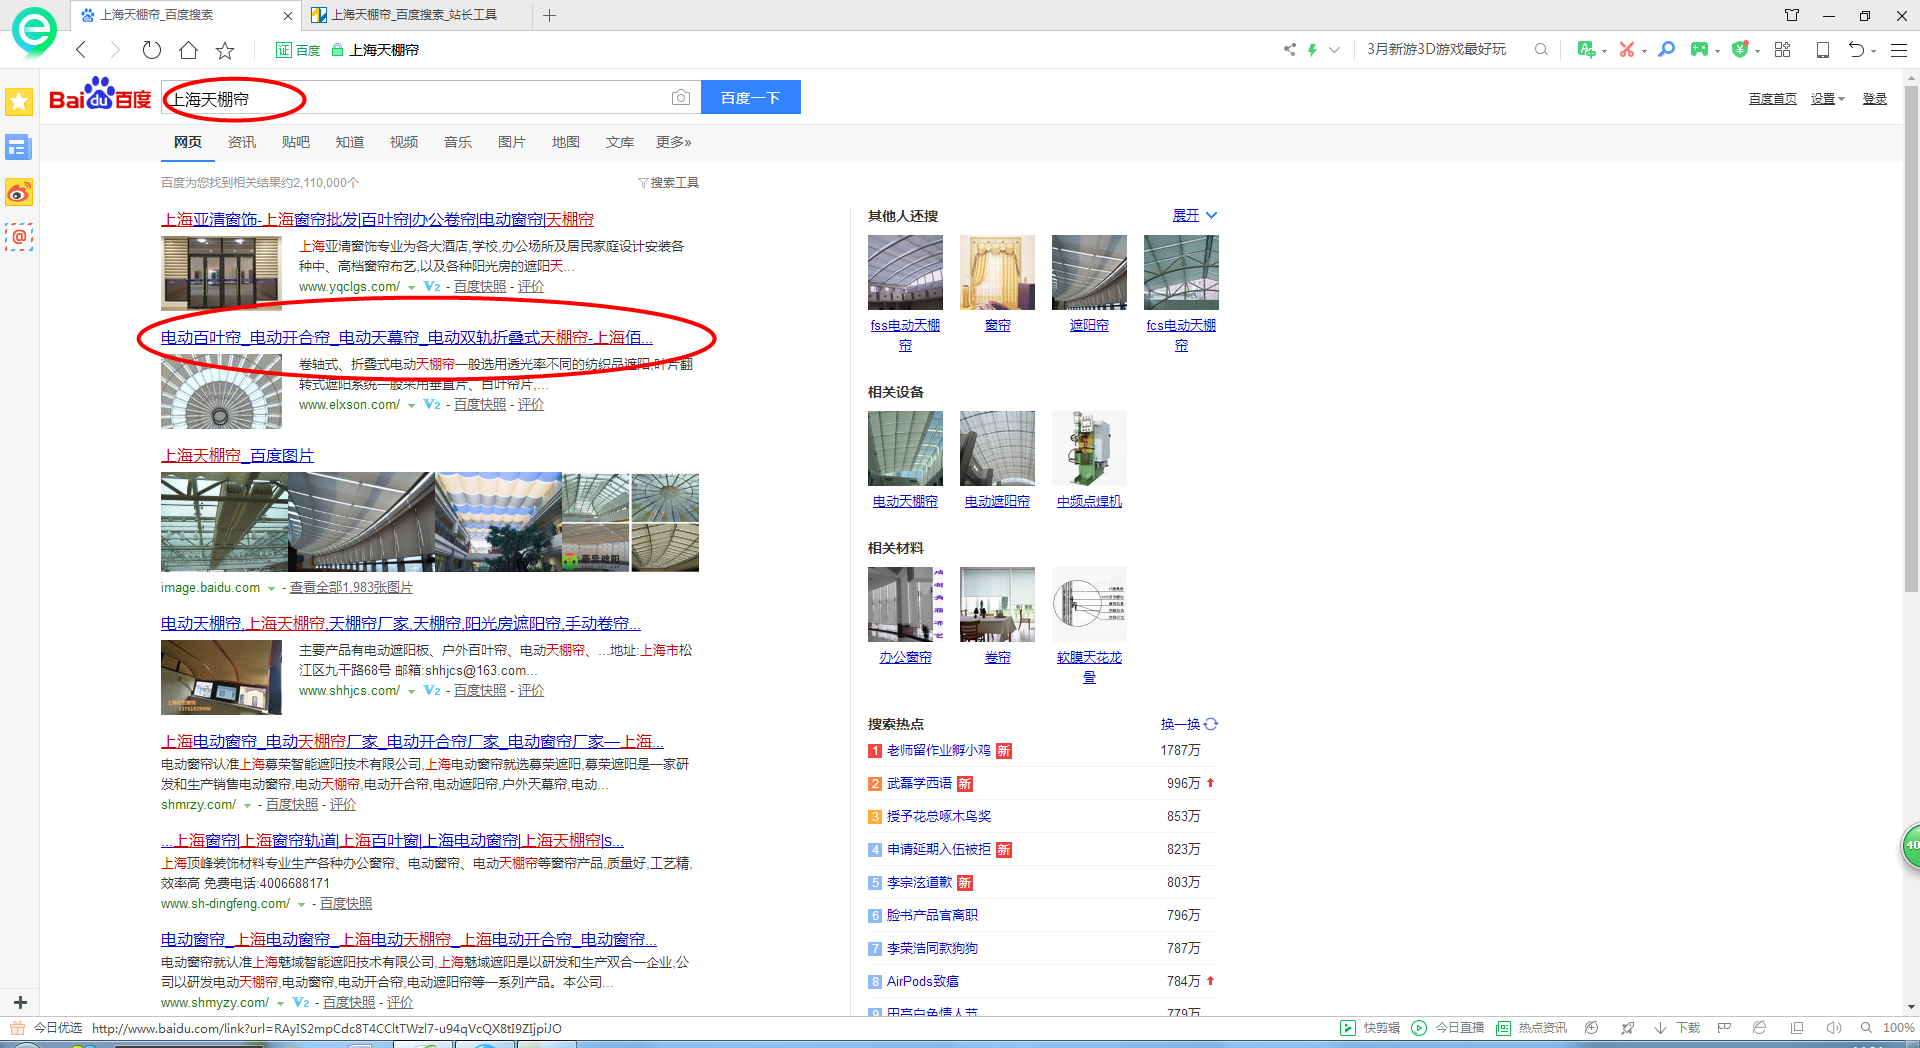
Task: Open result 电动百叶帘_电动开合帘 link
Action: click(407, 337)
